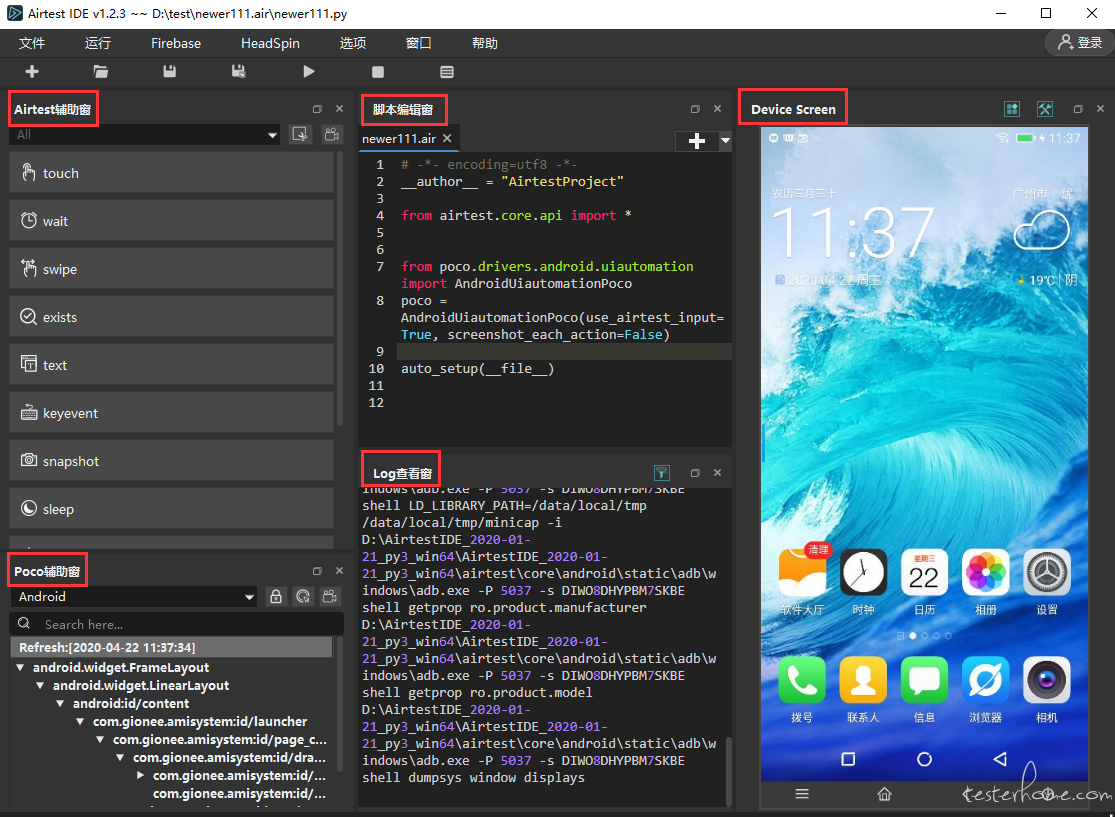Switch to the newer111.air tab
Image resolution: width=1115 pixels, height=817 pixels.
click(x=399, y=139)
